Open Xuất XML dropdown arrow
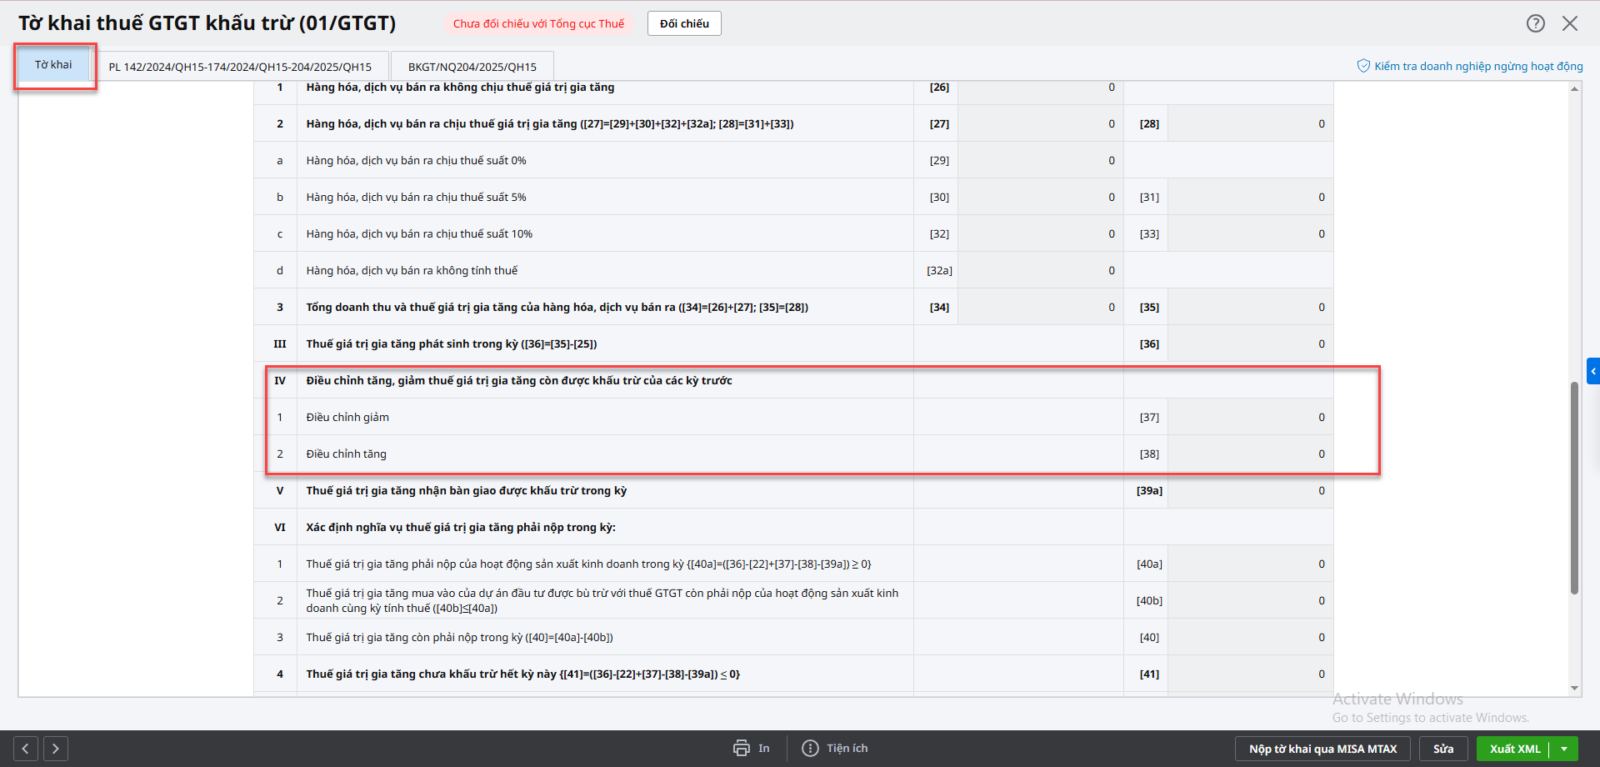The width and height of the screenshot is (1600, 767). [x=1564, y=749]
